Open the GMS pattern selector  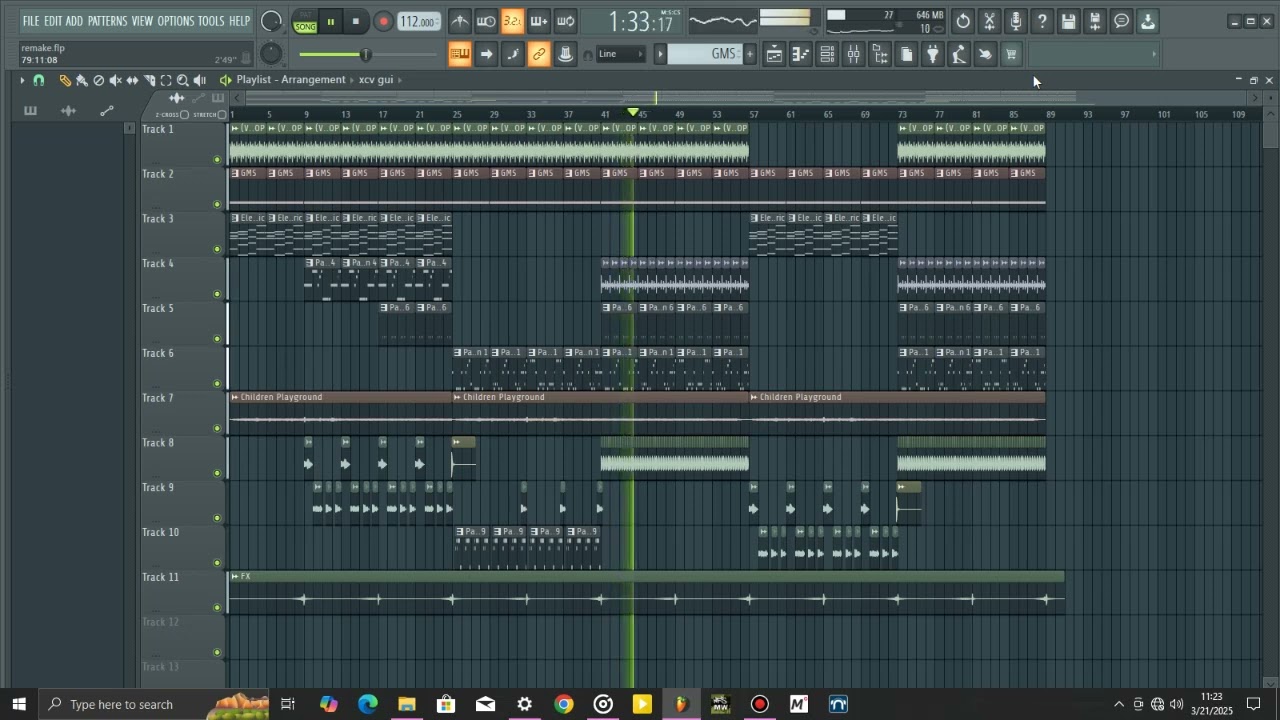click(705, 54)
